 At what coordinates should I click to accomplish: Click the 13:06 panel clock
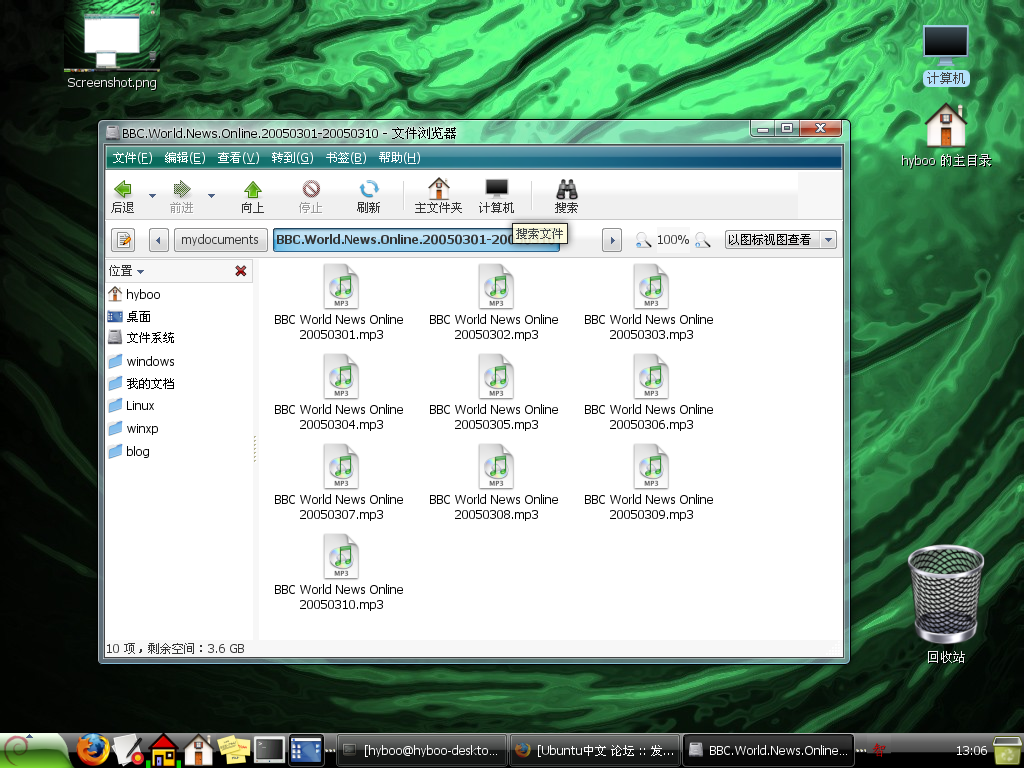tap(971, 750)
